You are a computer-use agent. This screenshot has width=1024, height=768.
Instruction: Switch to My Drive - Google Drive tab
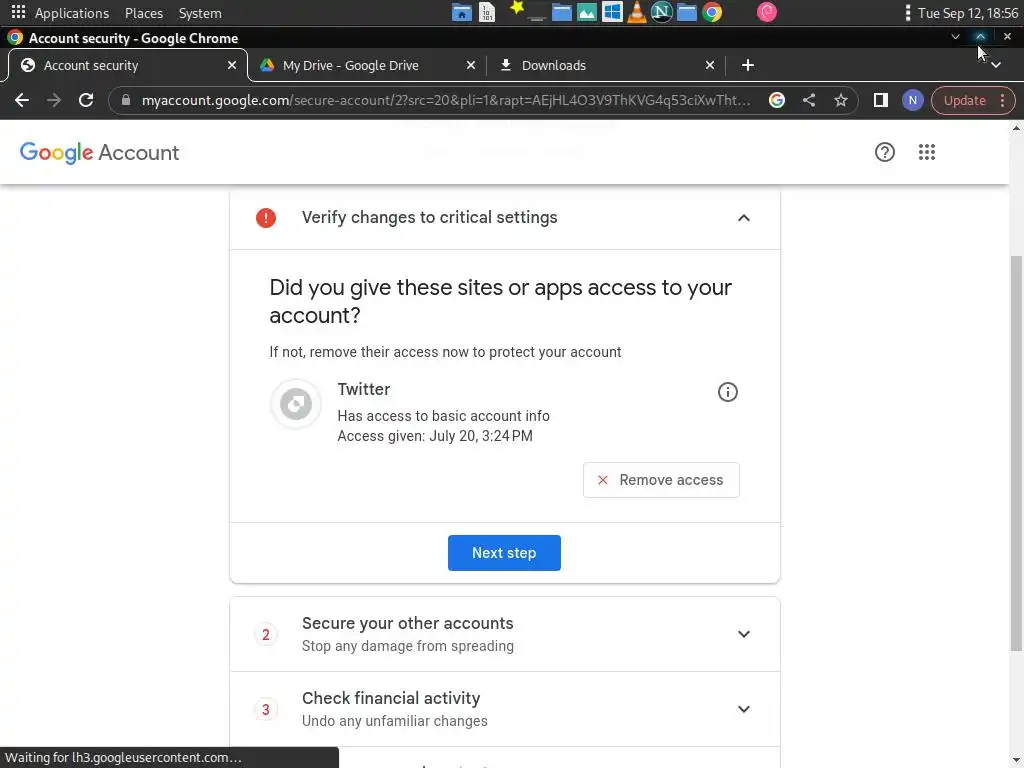point(368,65)
